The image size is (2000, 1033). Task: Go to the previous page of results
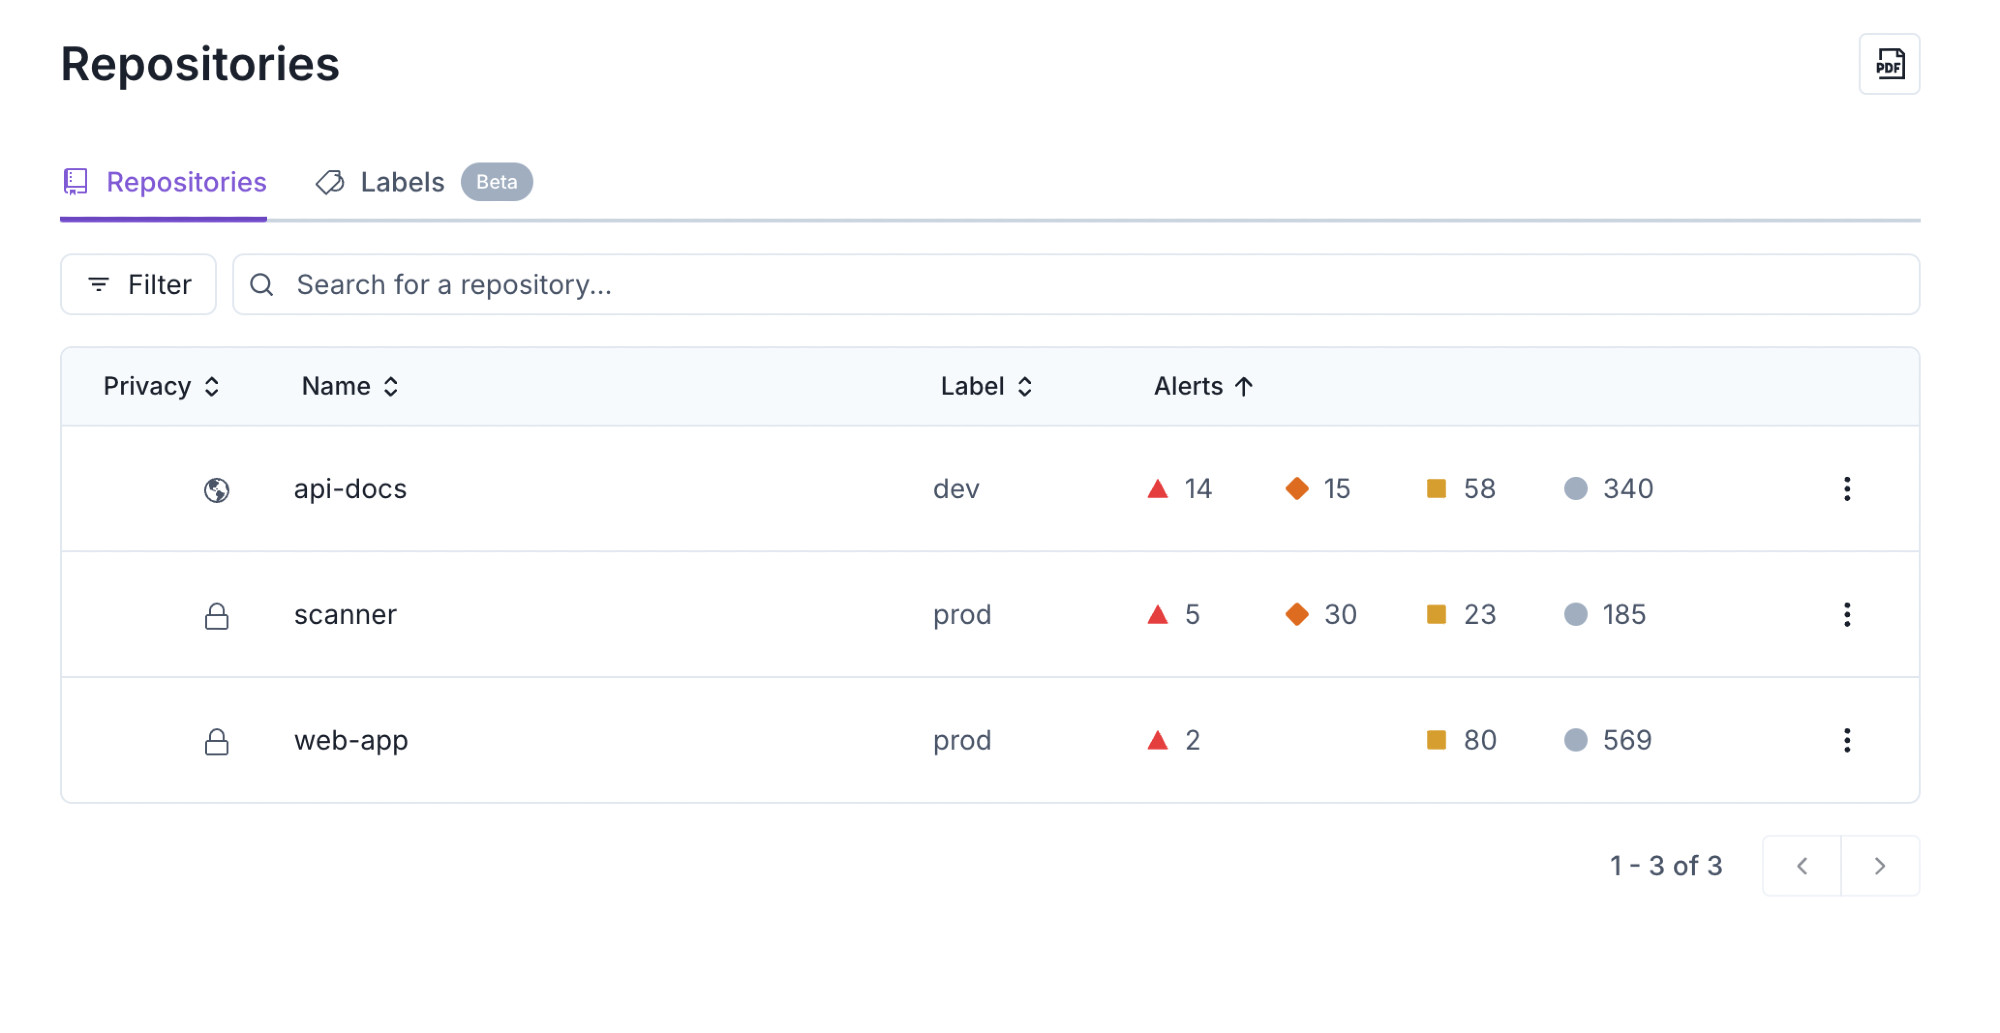pyautogui.click(x=1802, y=866)
